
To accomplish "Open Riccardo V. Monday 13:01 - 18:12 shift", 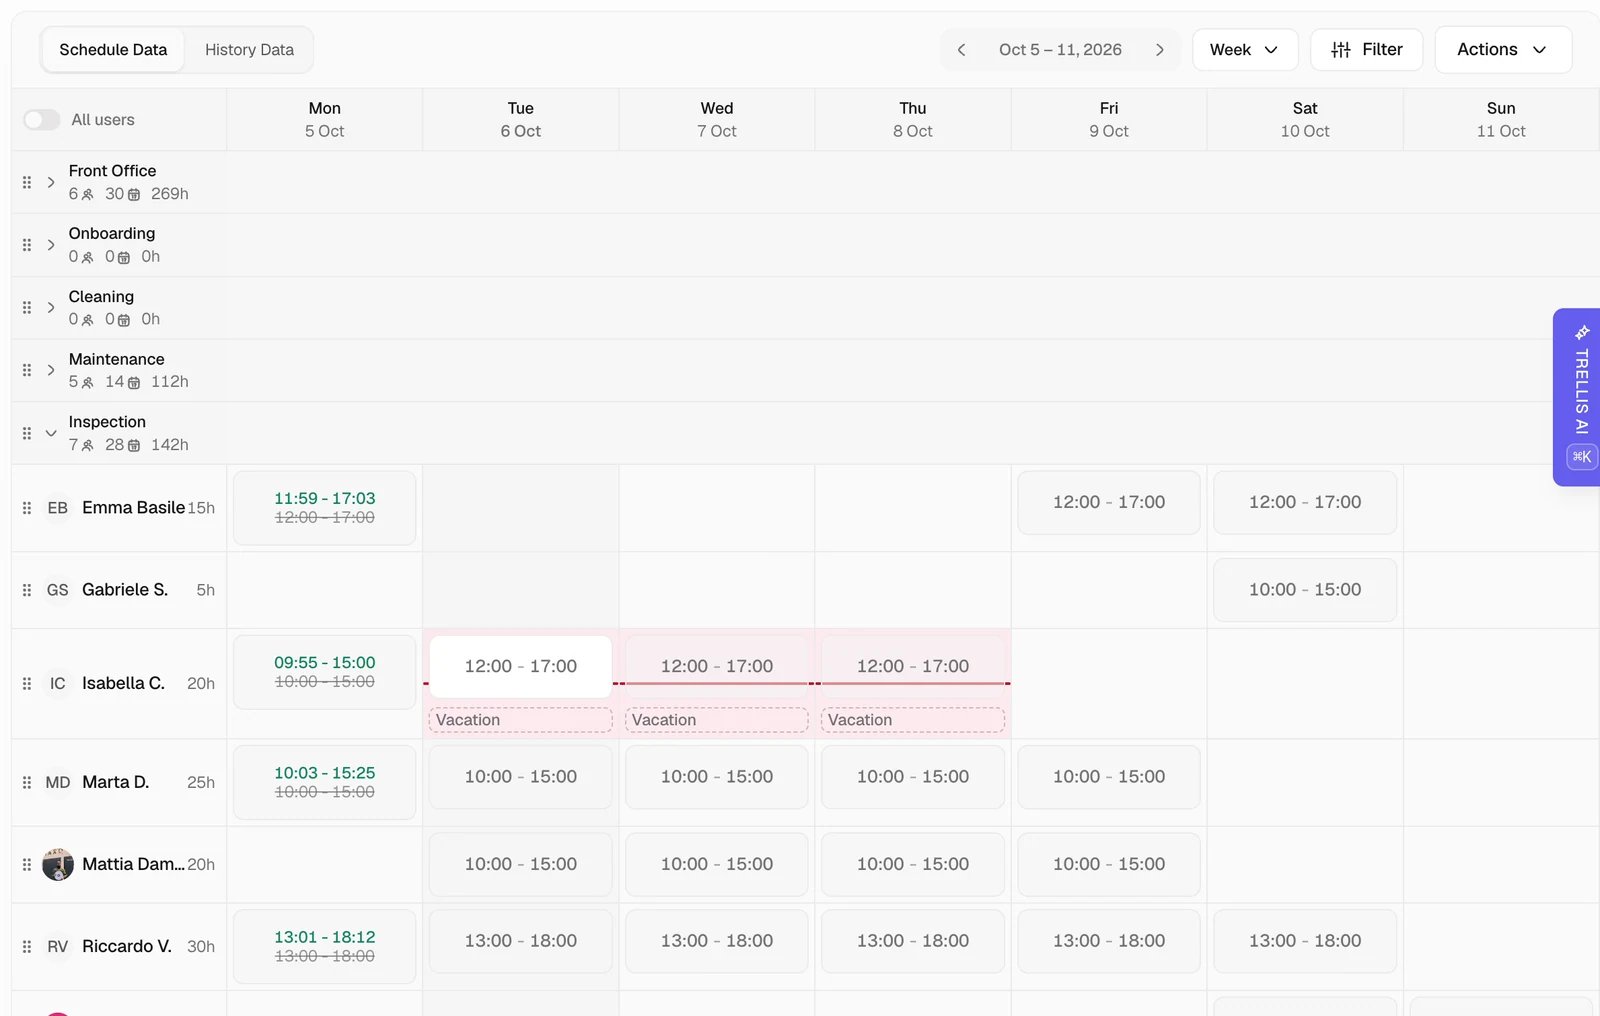I will coord(325,946).
